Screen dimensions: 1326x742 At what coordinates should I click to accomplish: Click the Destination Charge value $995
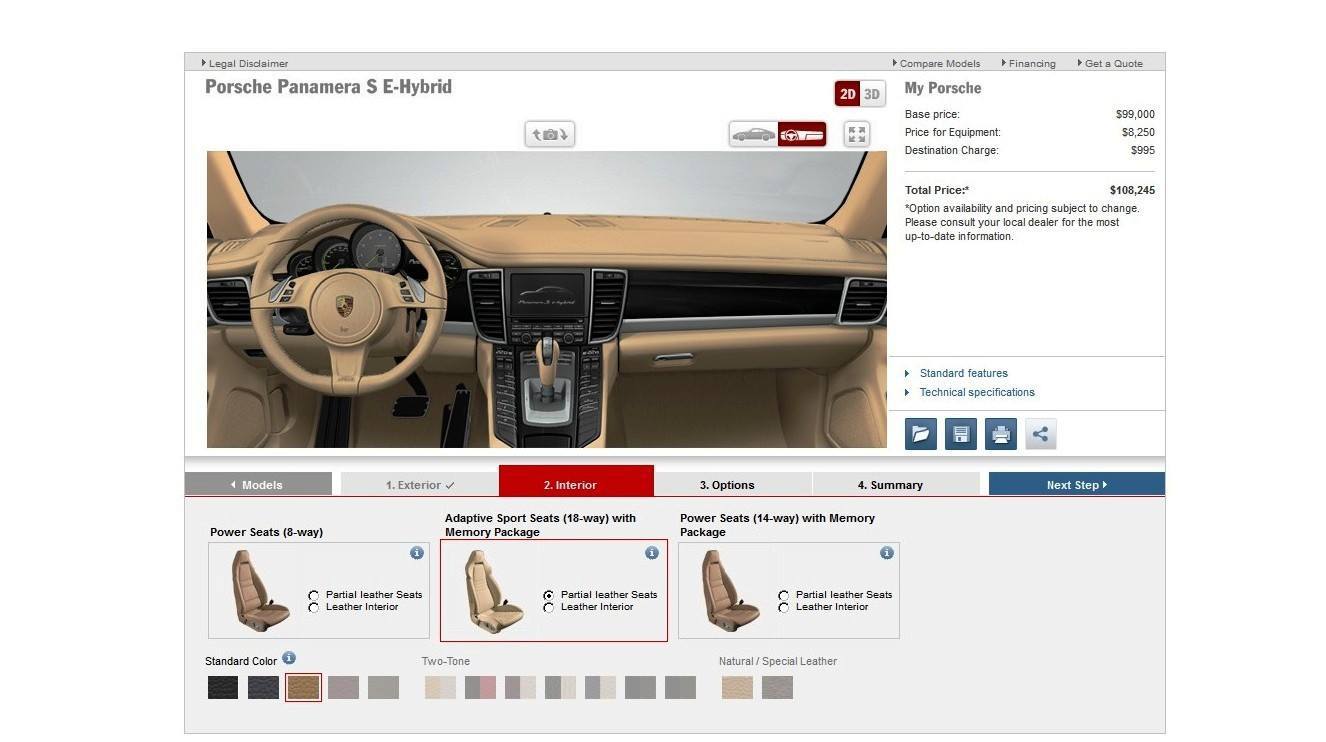coord(1143,150)
